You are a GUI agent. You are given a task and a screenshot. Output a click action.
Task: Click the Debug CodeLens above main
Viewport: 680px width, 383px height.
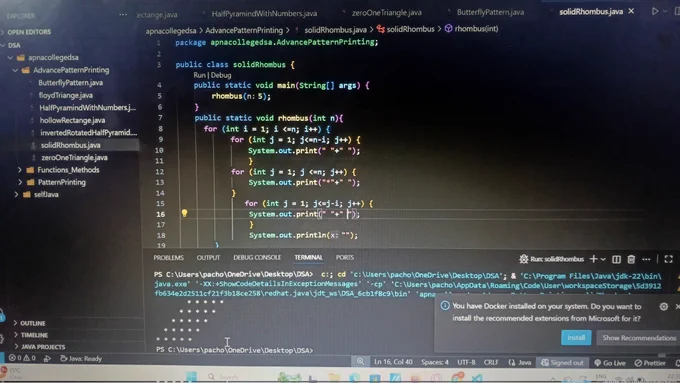[221, 75]
